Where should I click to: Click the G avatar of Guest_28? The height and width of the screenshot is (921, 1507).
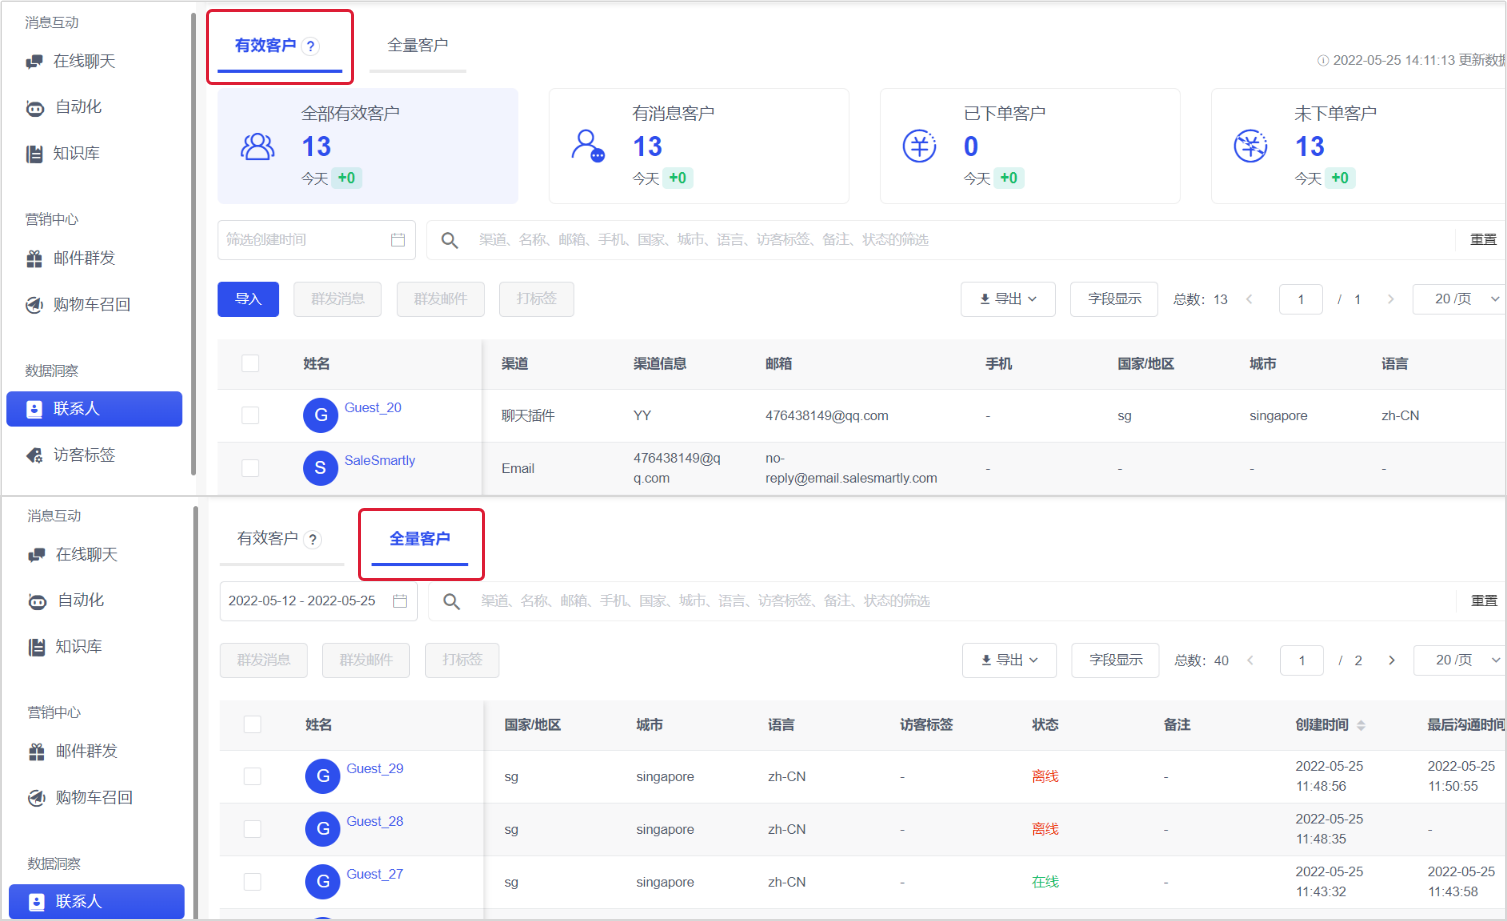coord(323,829)
